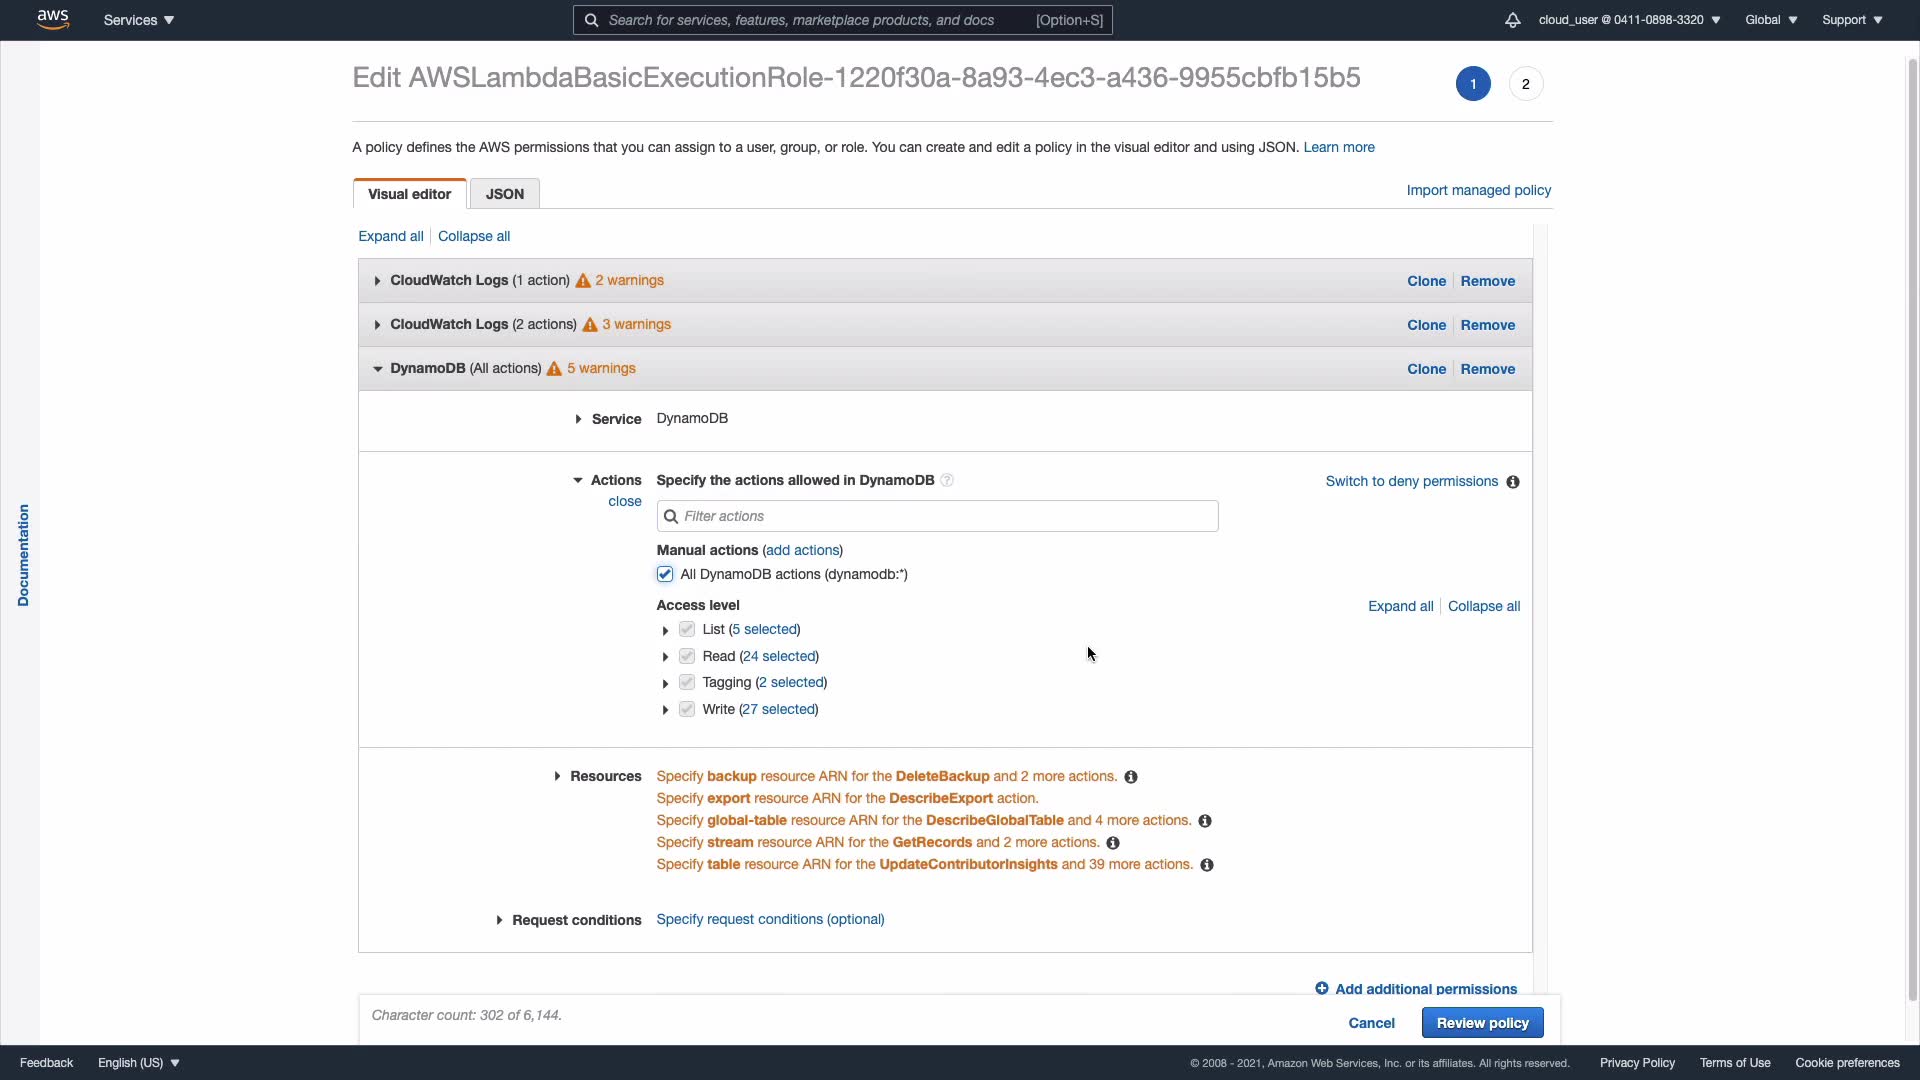Open Import managed policy link

(1478, 190)
